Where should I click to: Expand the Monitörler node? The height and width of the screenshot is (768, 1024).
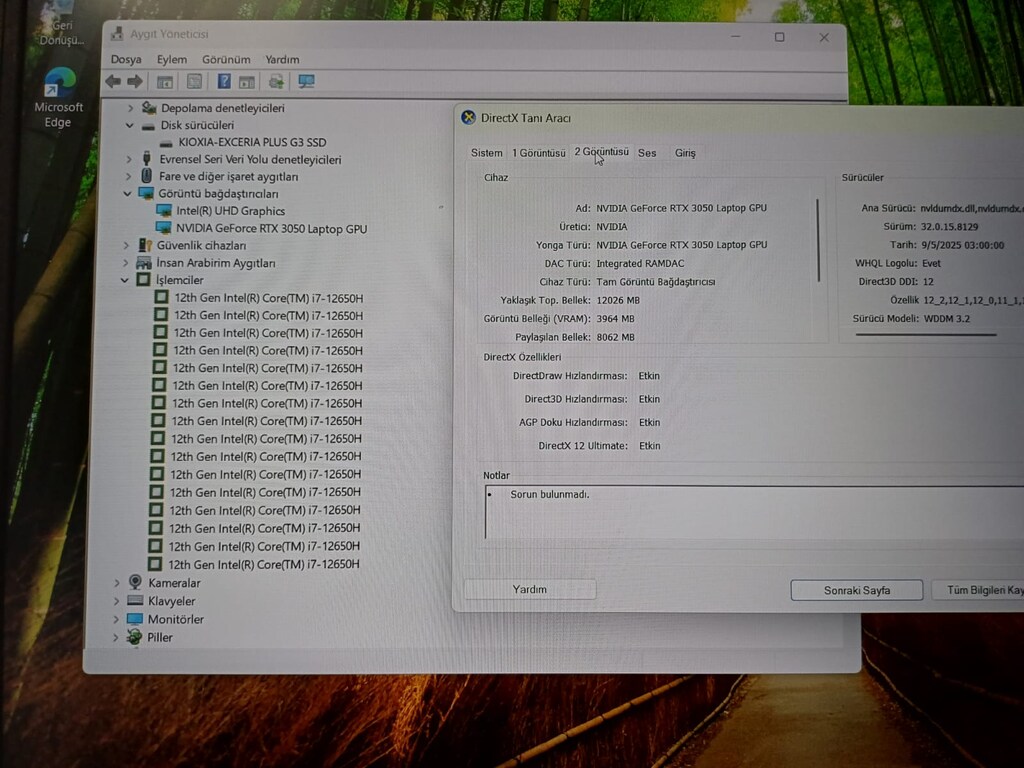pos(116,619)
